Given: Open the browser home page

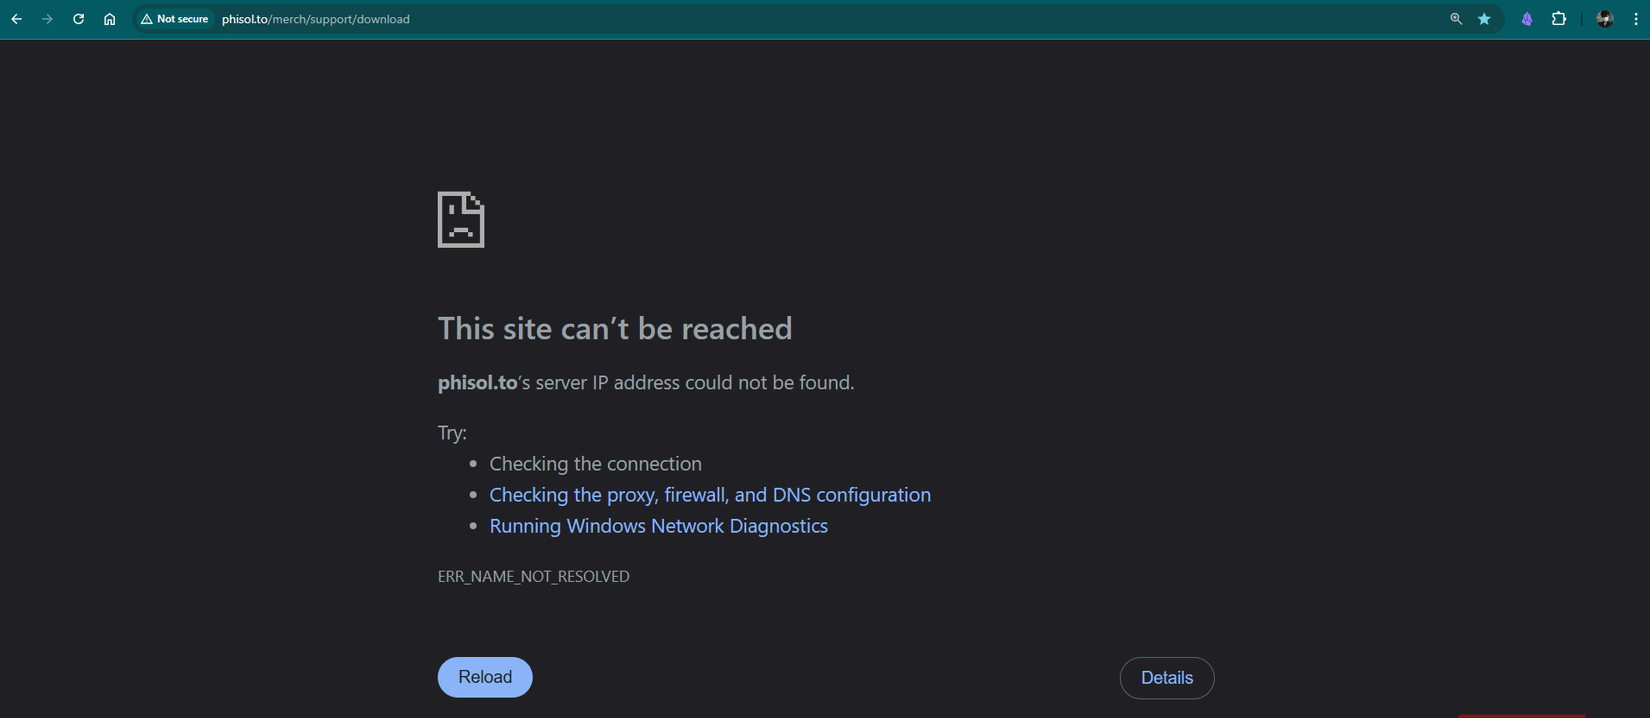Looking at the screenshot, I should click(x=110, y=19).
